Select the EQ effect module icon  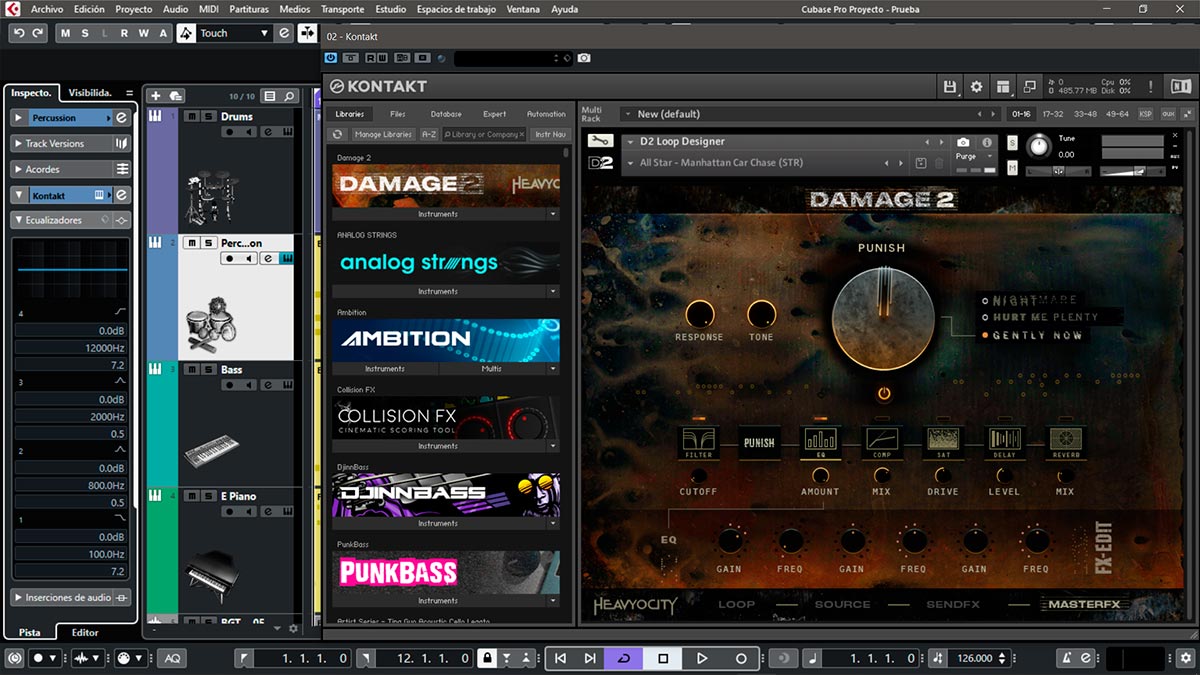[x=820, y=441]
